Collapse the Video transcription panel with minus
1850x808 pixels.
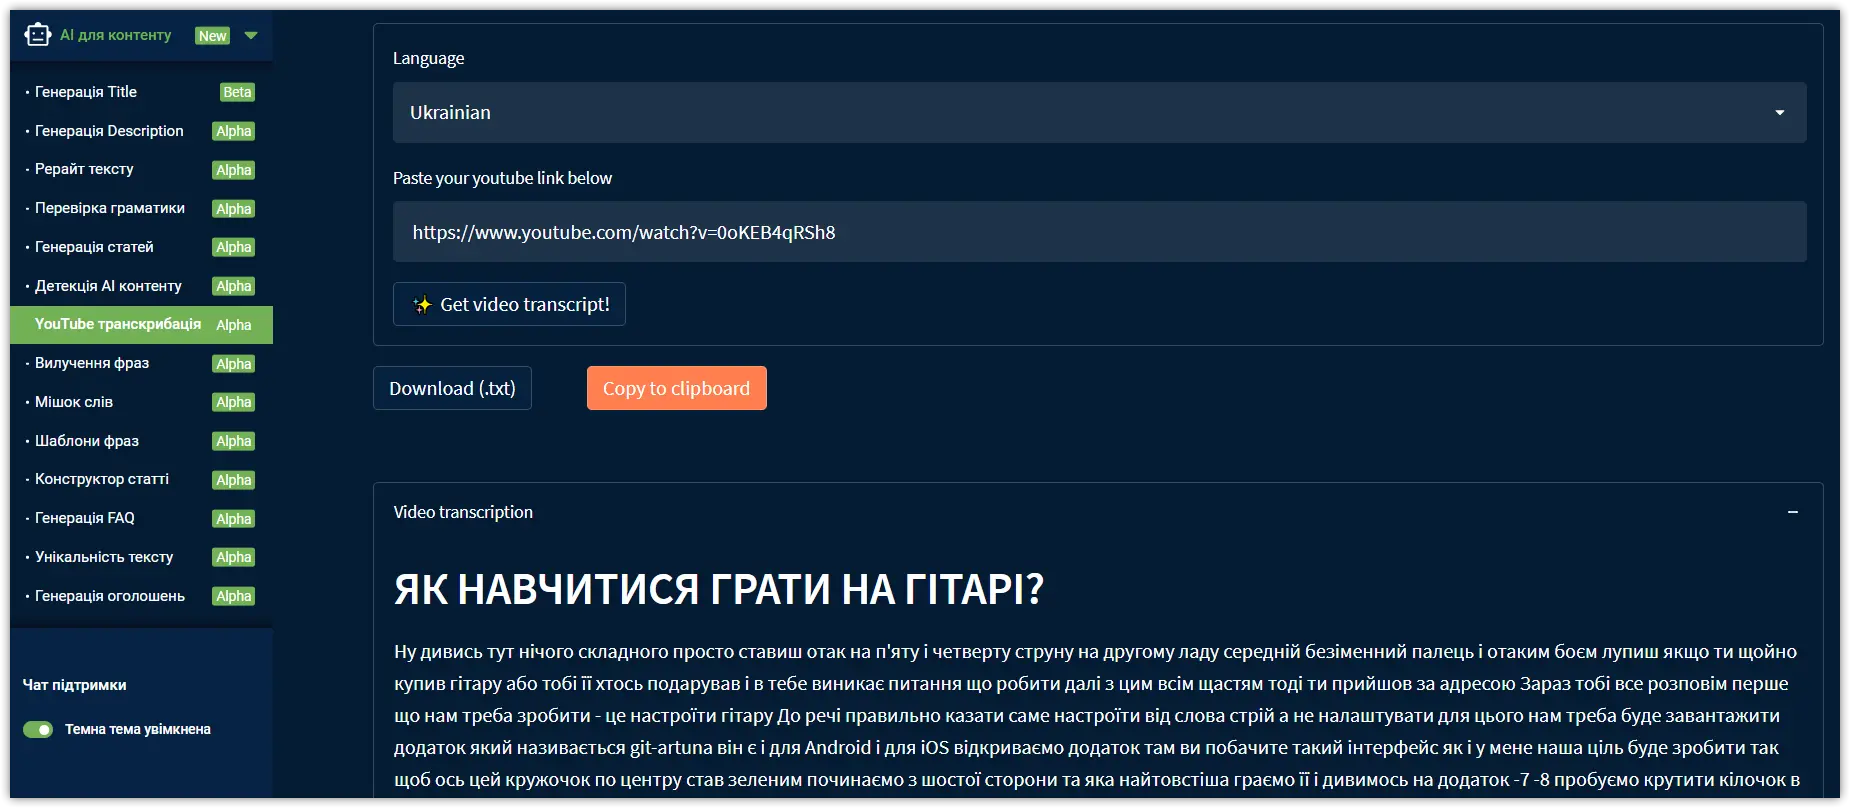click(1793, 512)
